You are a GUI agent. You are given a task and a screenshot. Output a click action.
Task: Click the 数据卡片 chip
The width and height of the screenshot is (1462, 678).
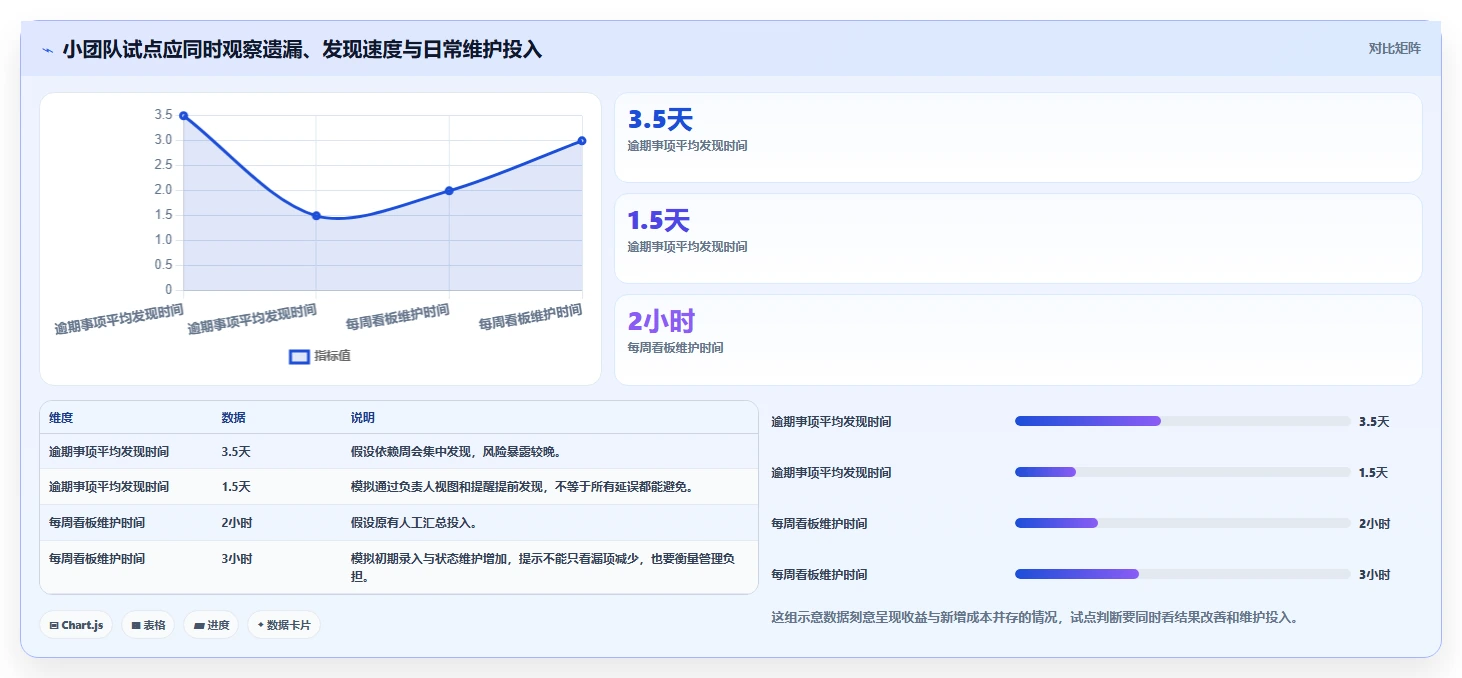coord(284,625)
